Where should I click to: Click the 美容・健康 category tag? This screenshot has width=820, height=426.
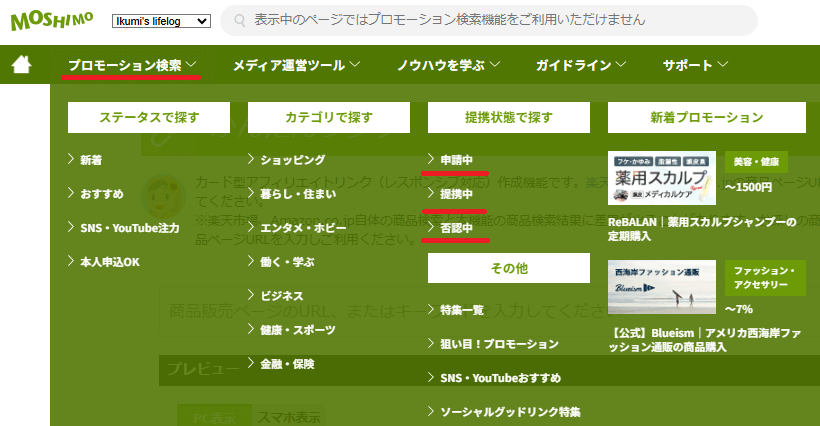click(x=756, y=162)
